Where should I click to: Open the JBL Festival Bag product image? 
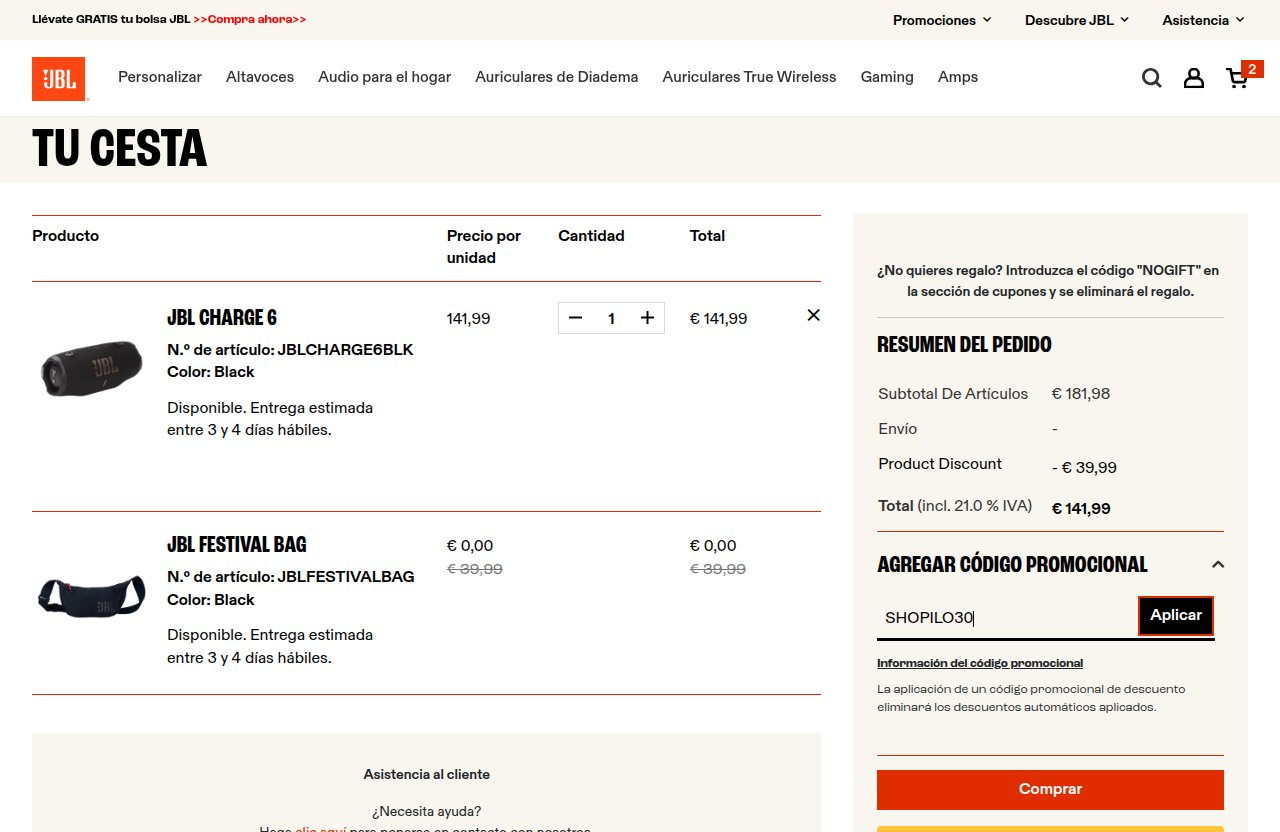click(x=92, y=596)
